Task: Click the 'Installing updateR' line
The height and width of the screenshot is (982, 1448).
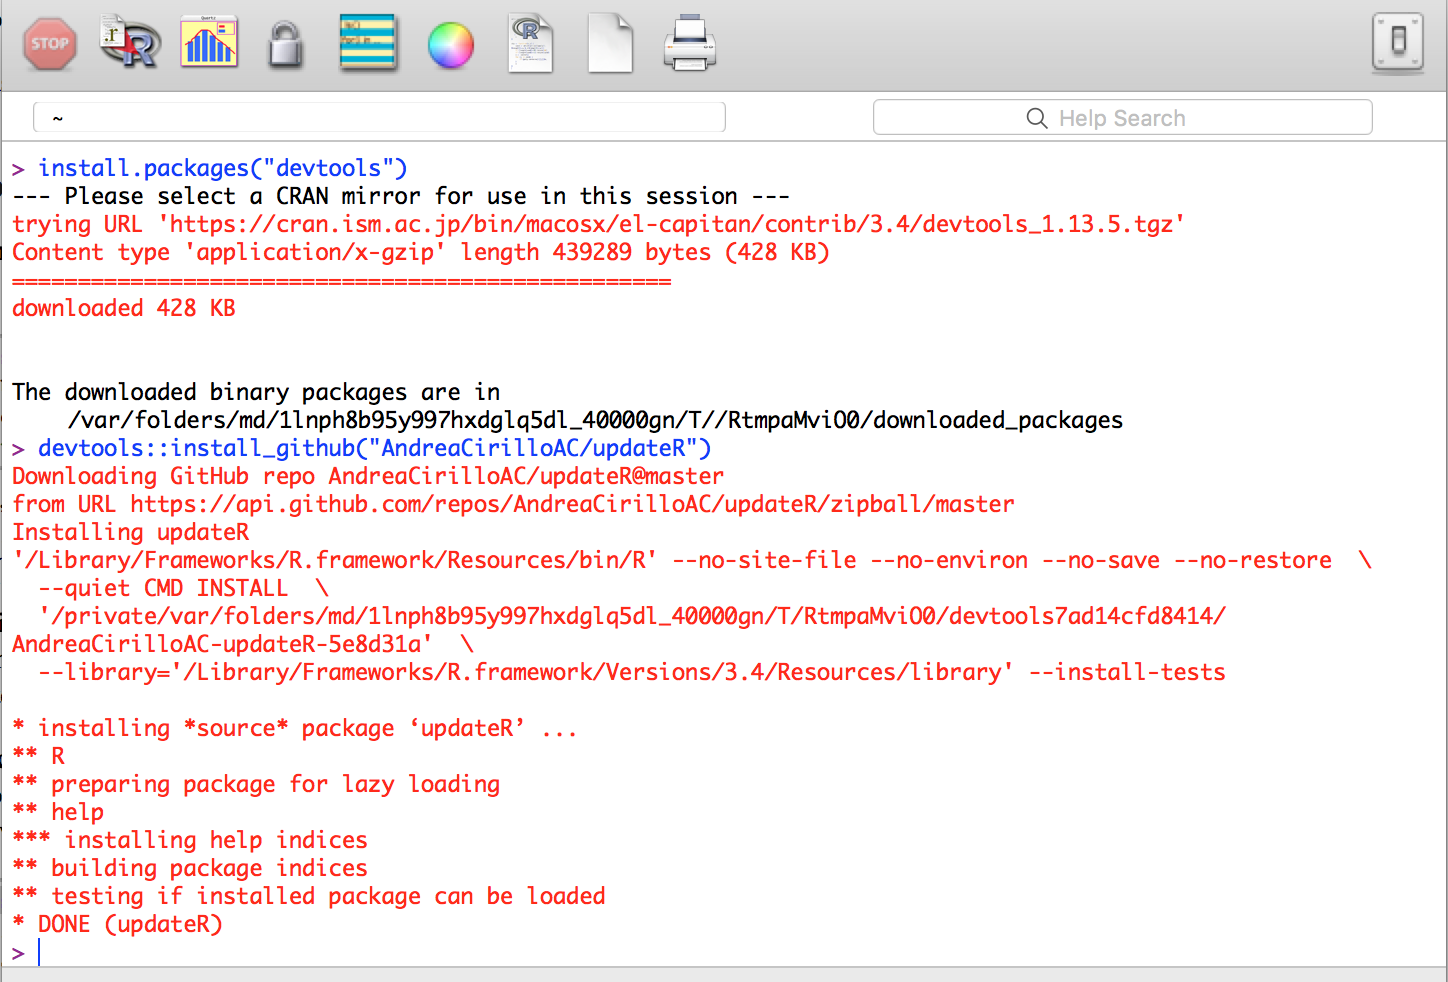Action: (x=131, y=532)
